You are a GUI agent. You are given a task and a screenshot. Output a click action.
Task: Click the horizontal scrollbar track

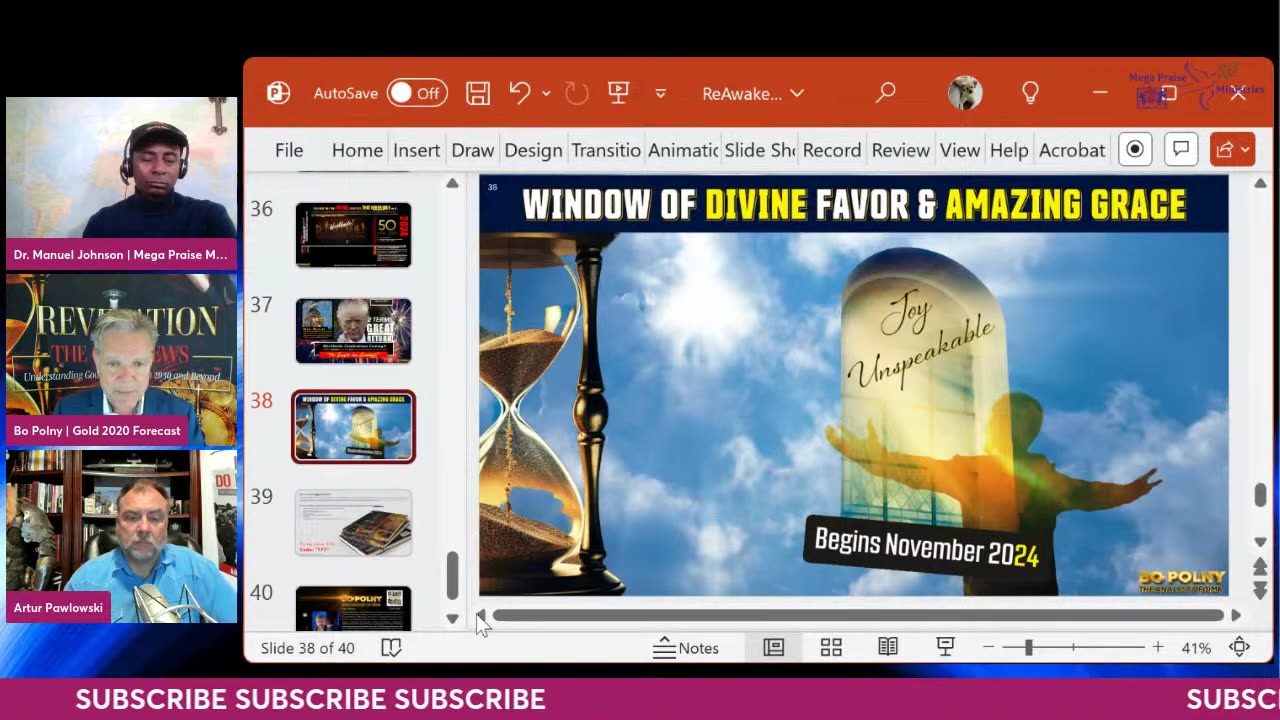pyautogui.click(x=858, y=615)
